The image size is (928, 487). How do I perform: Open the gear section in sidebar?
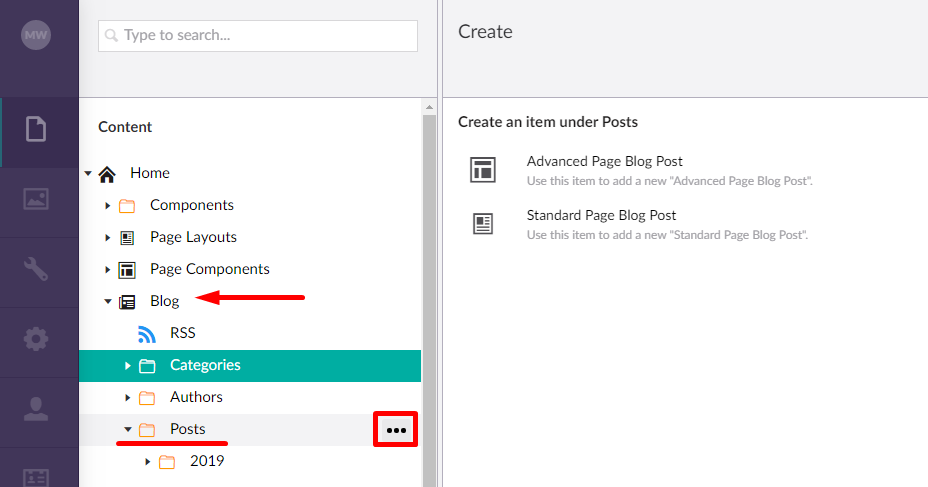[36, 338]
